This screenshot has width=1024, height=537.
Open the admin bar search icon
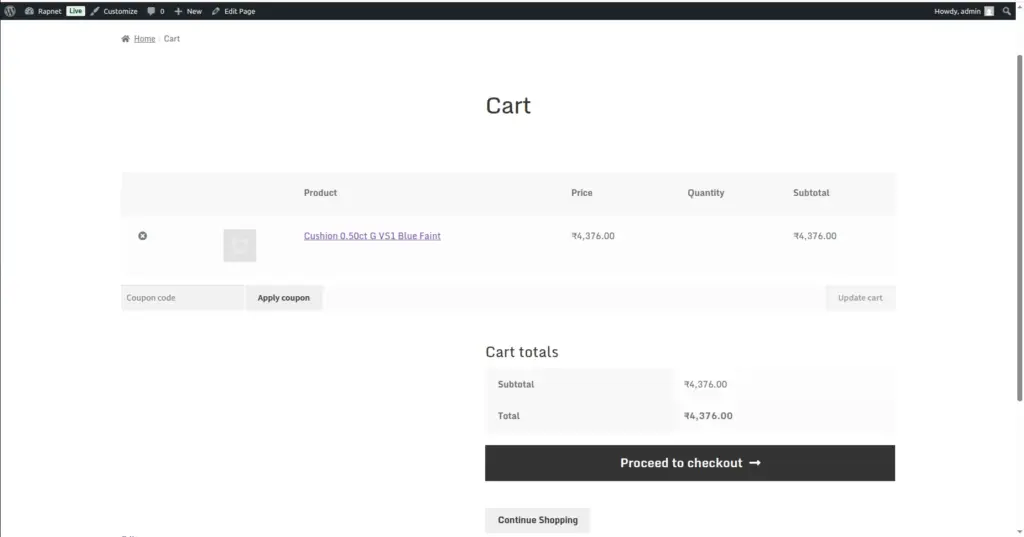click(x=1006, y=11)
